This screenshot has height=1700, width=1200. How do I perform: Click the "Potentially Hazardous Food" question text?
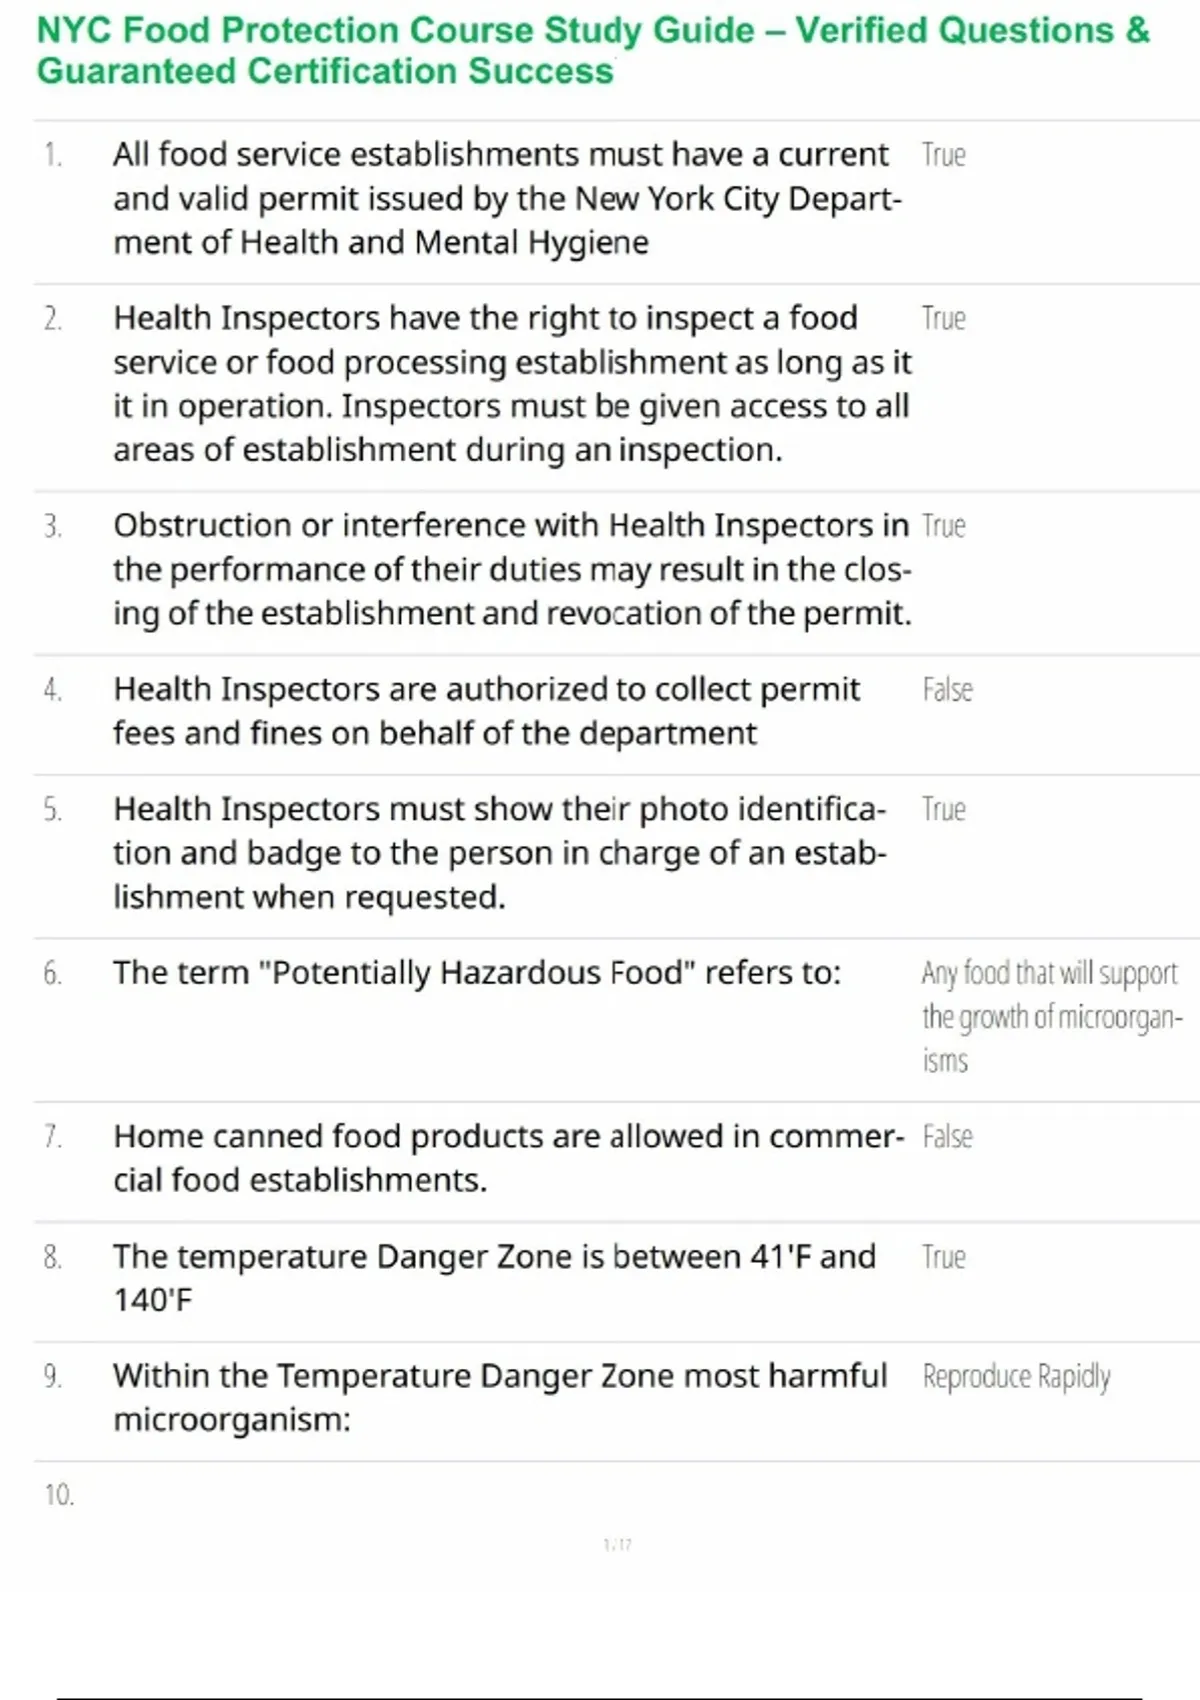click(477, 973)
